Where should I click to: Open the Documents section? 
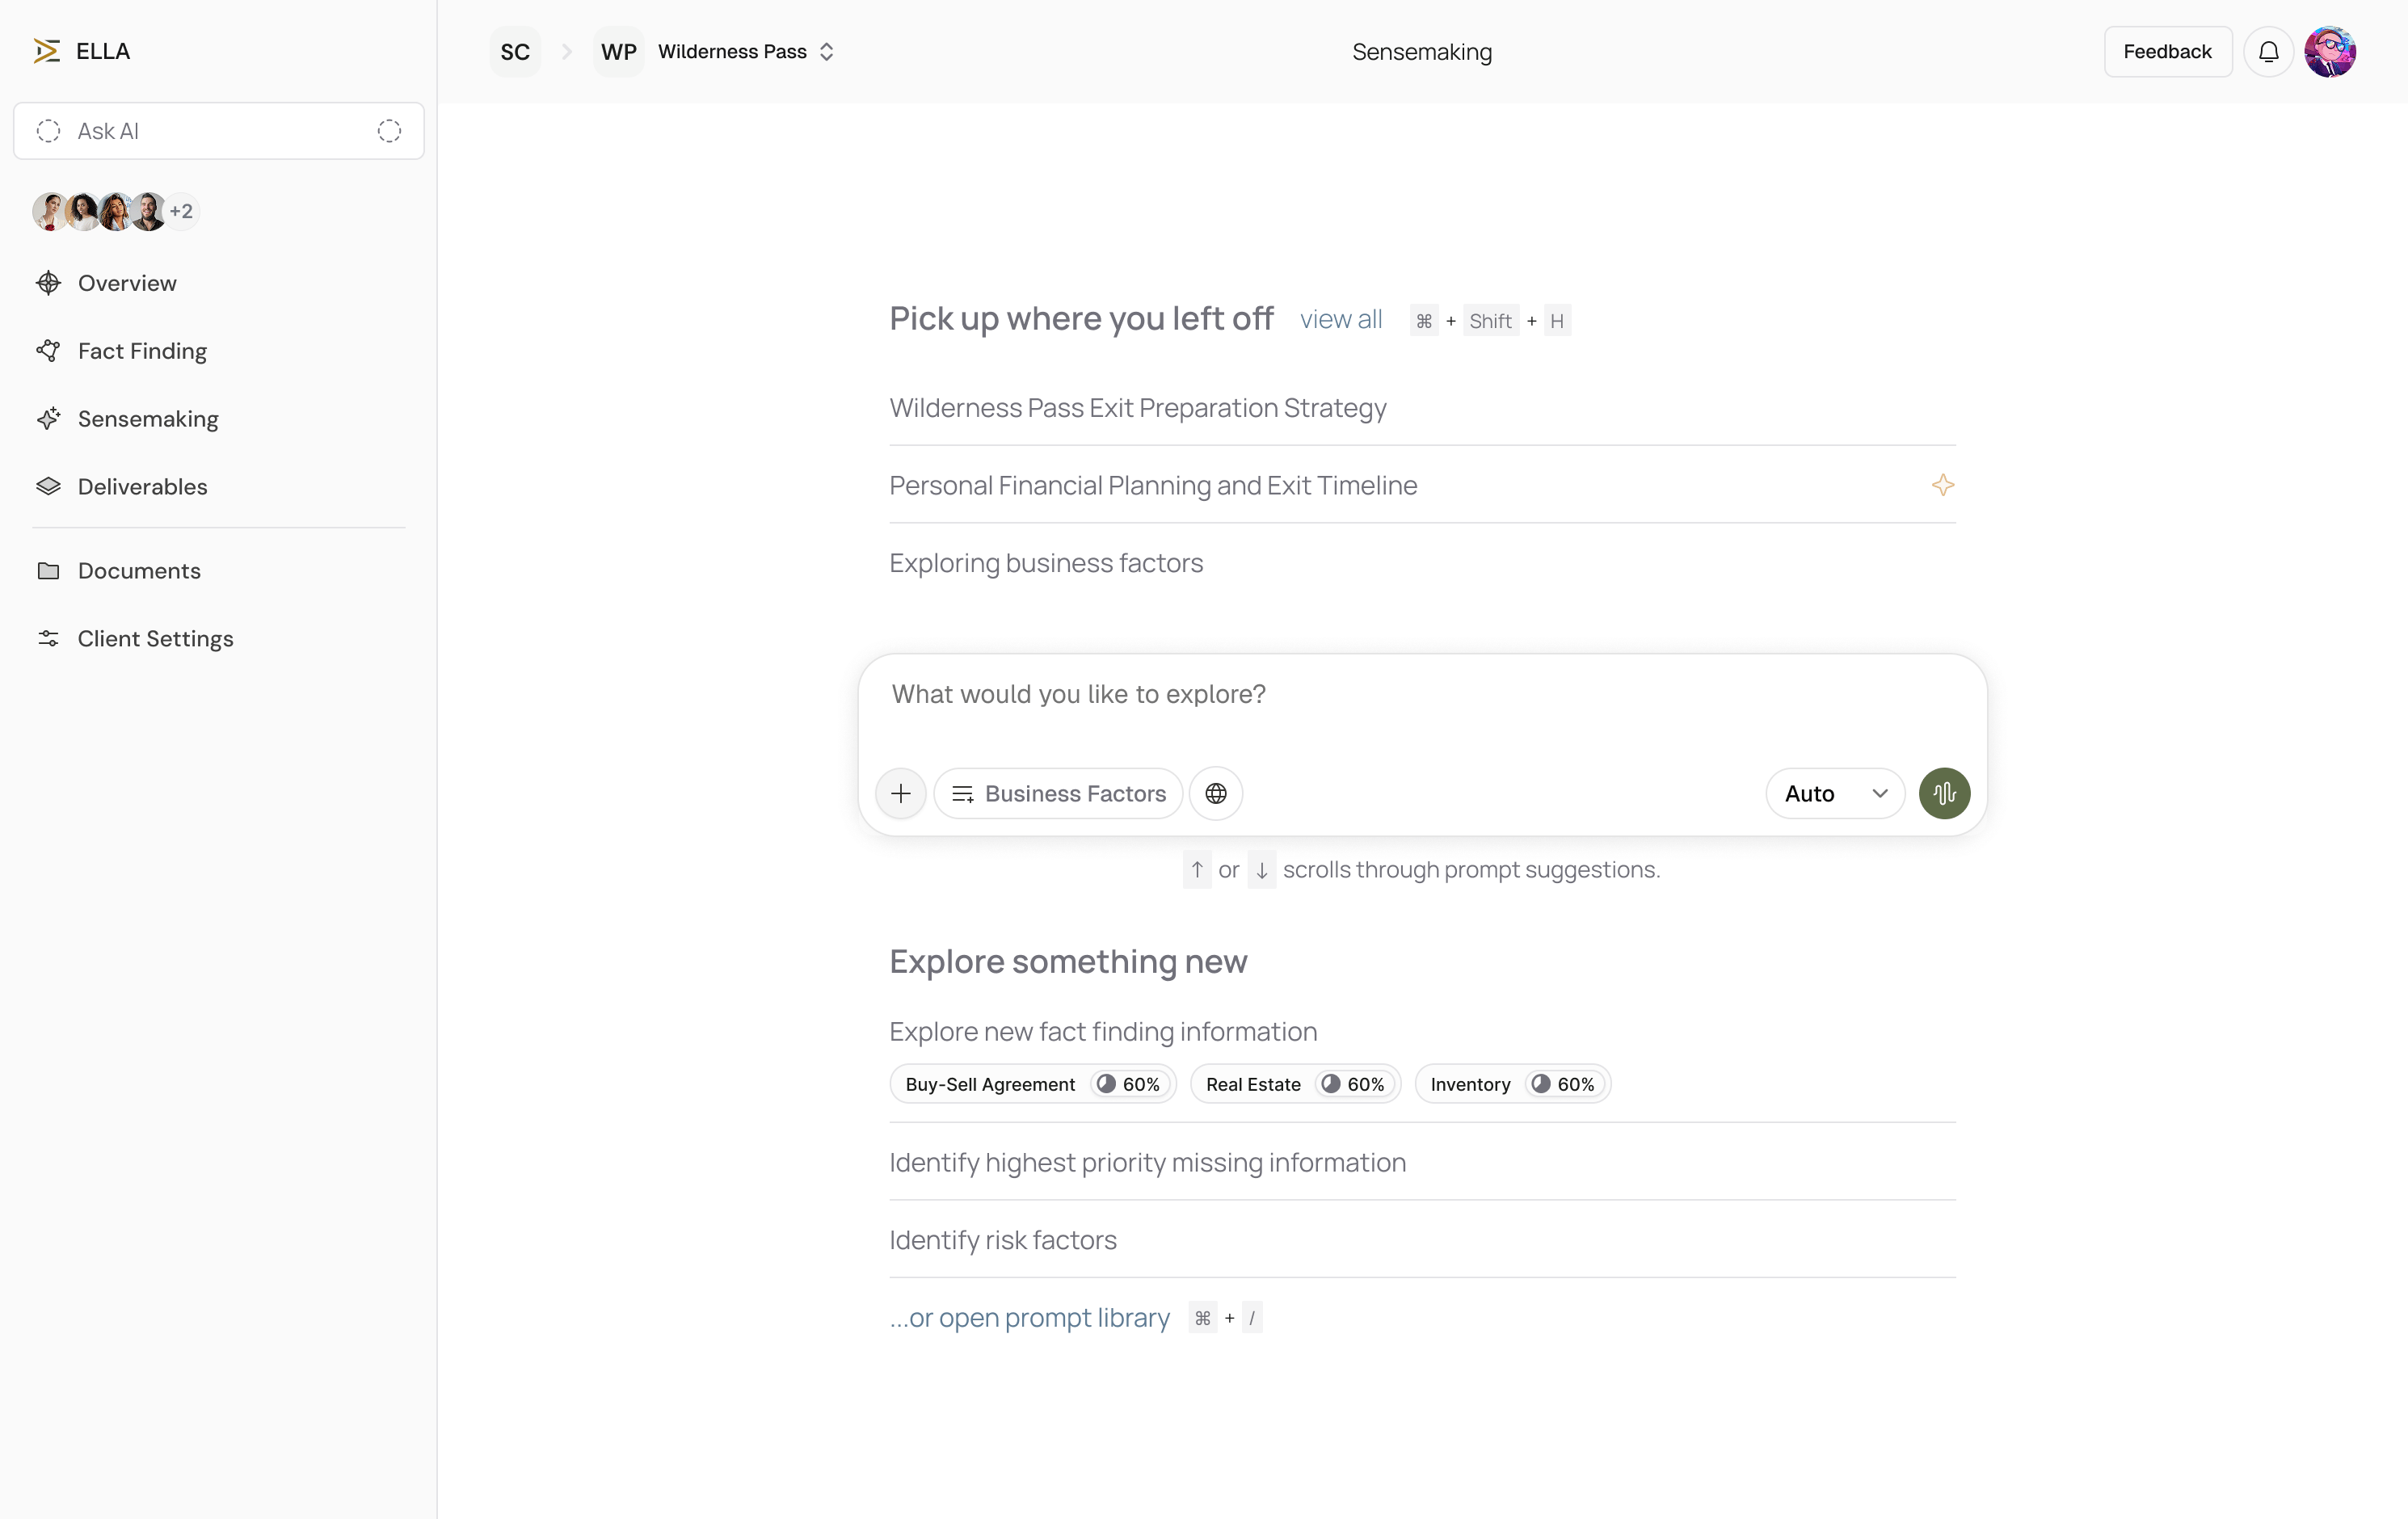coord(139,571)
